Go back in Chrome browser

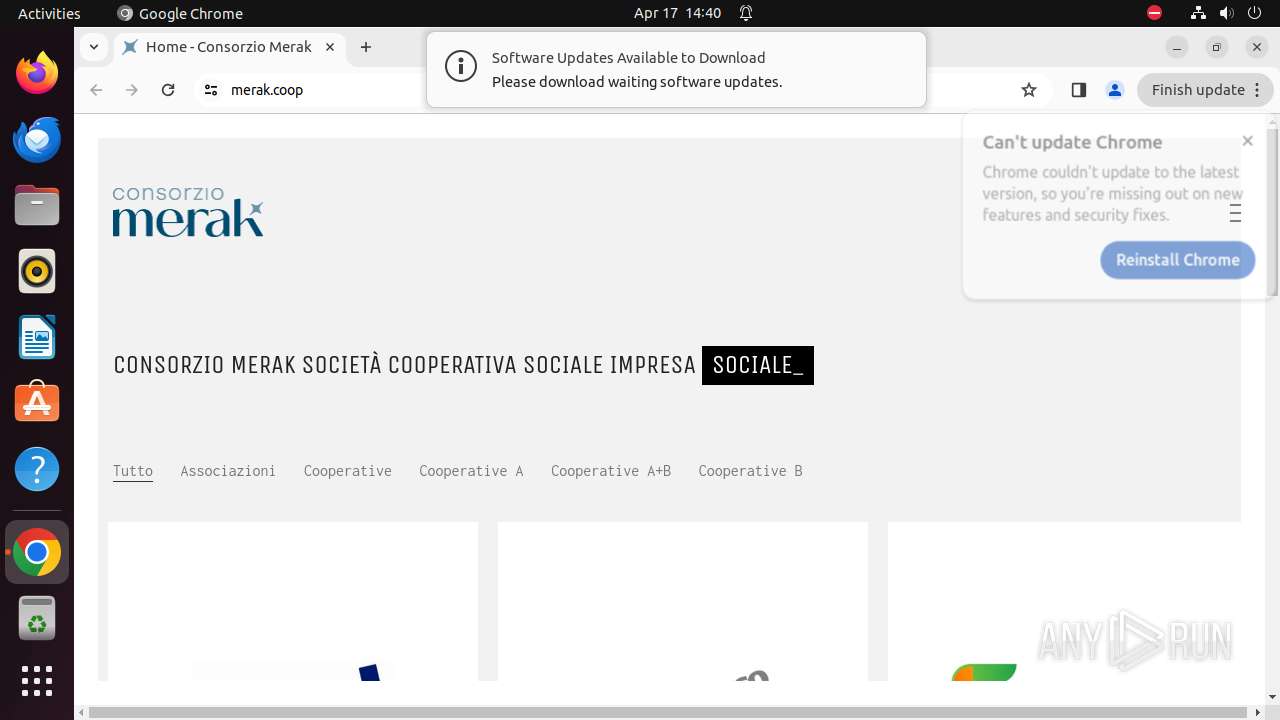(x=96, y=90)
